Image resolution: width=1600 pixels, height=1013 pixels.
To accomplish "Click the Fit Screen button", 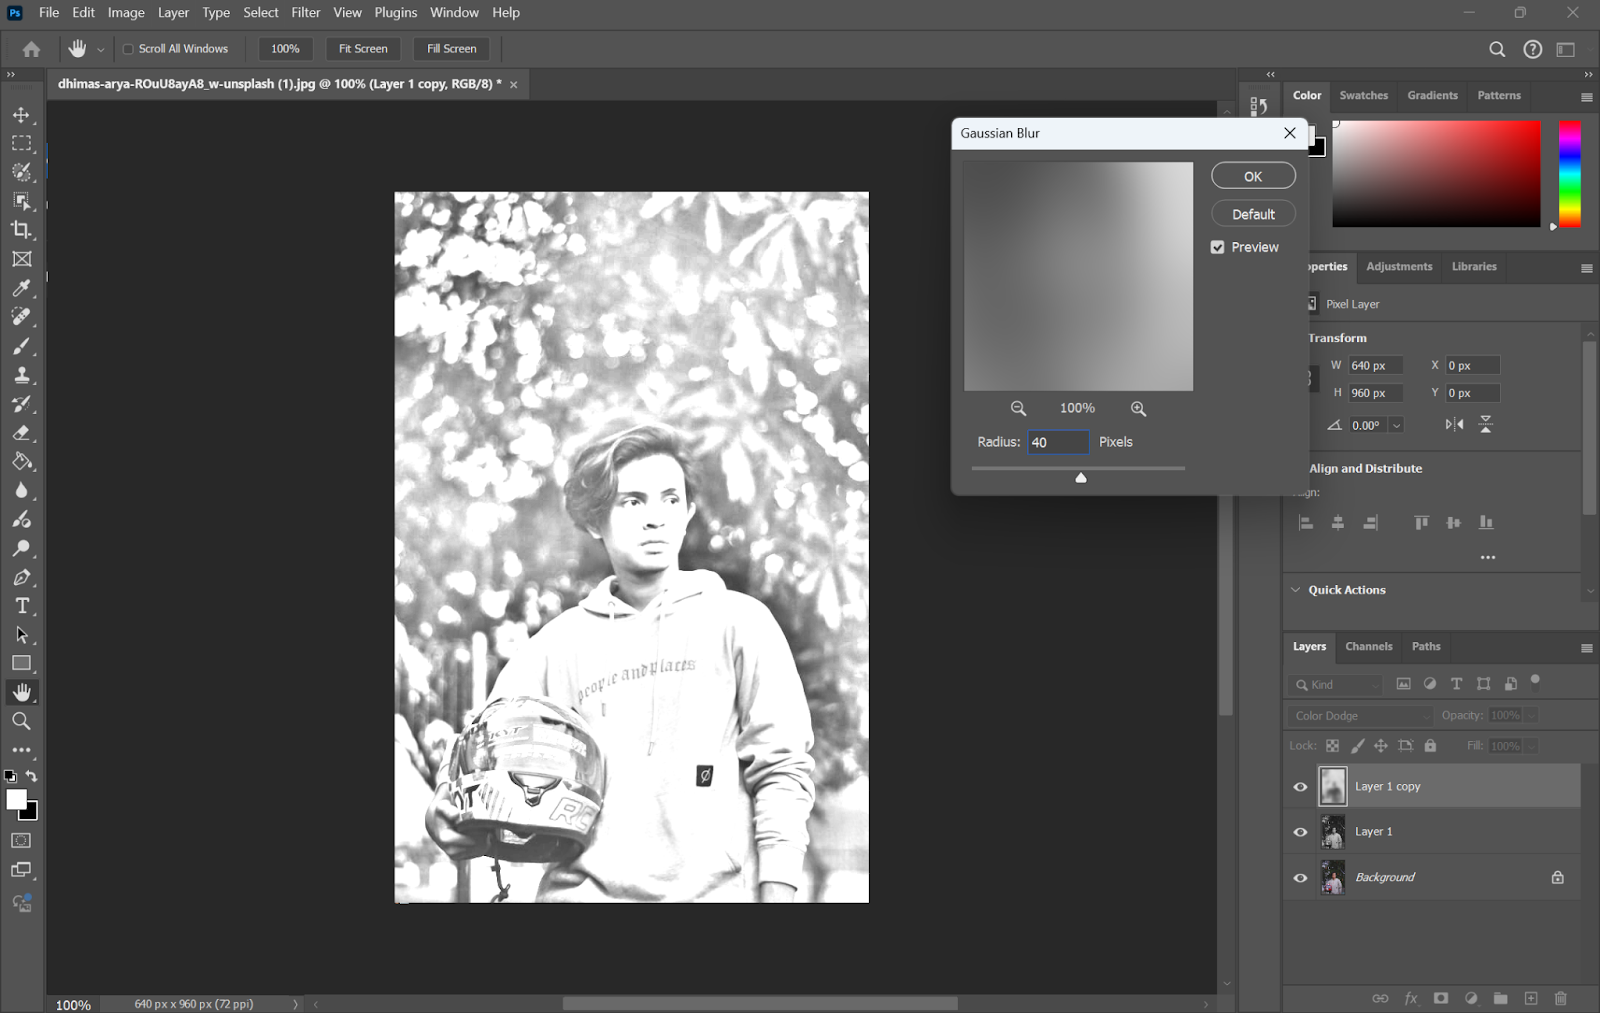I will click(x=363, y=49).
